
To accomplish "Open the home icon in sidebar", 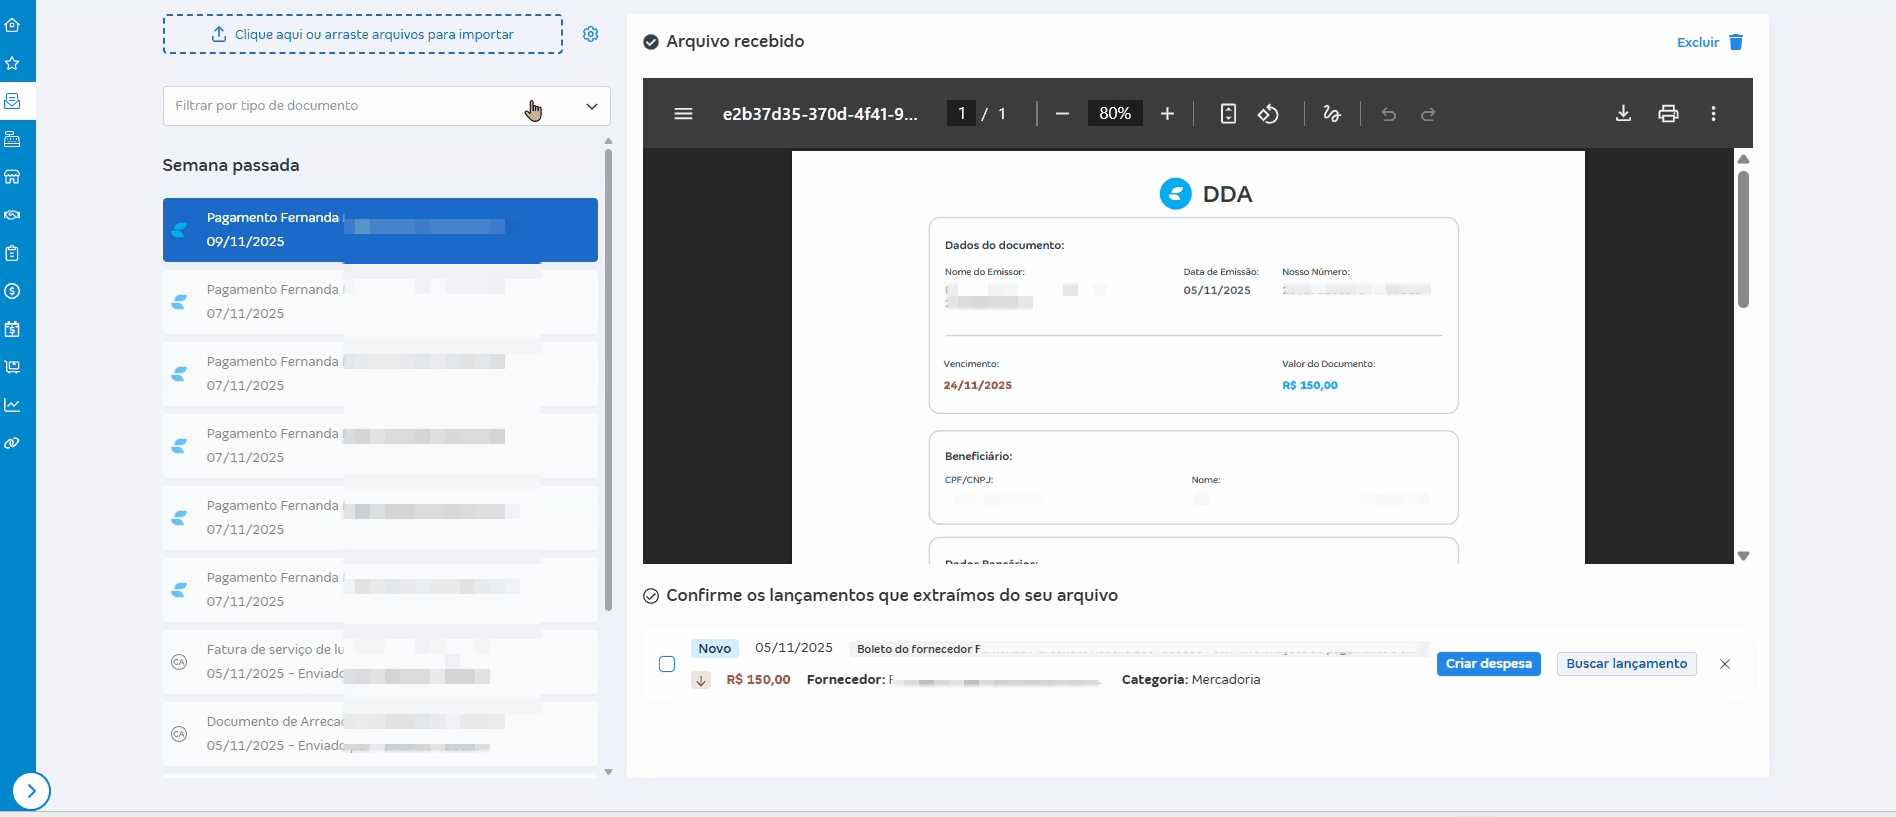I will 13,25.
